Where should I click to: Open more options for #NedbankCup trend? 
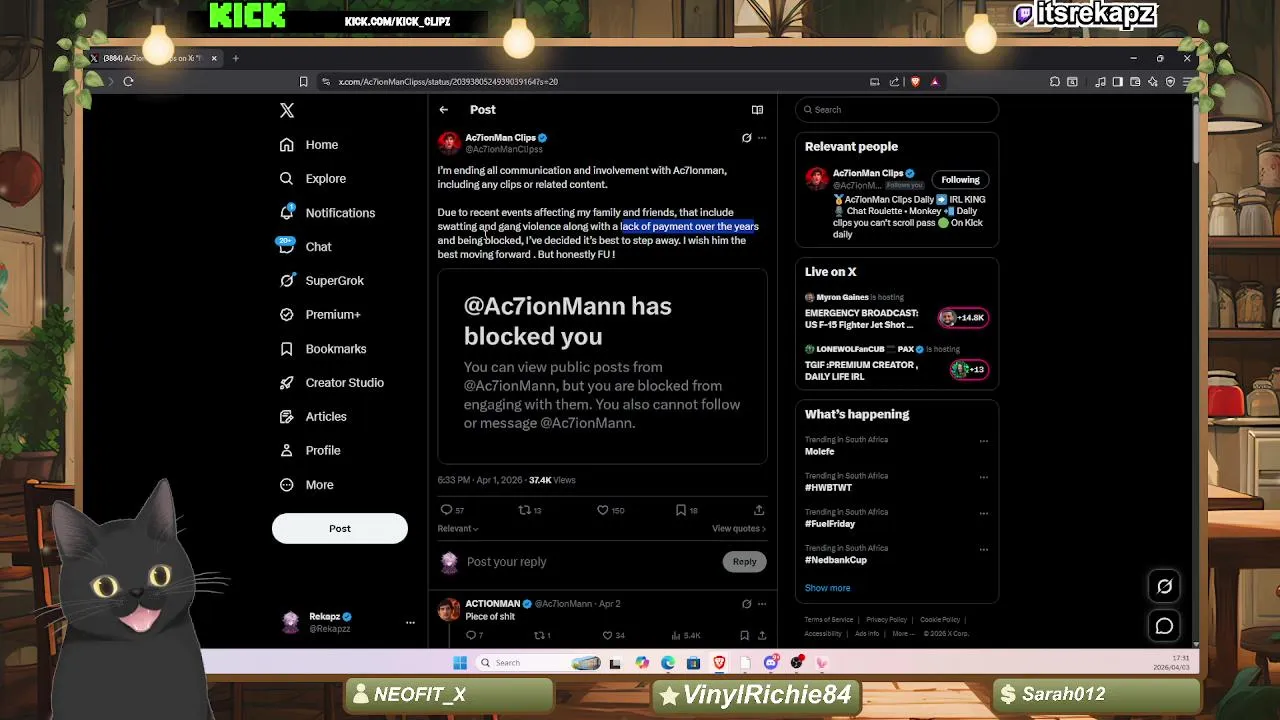984,549
